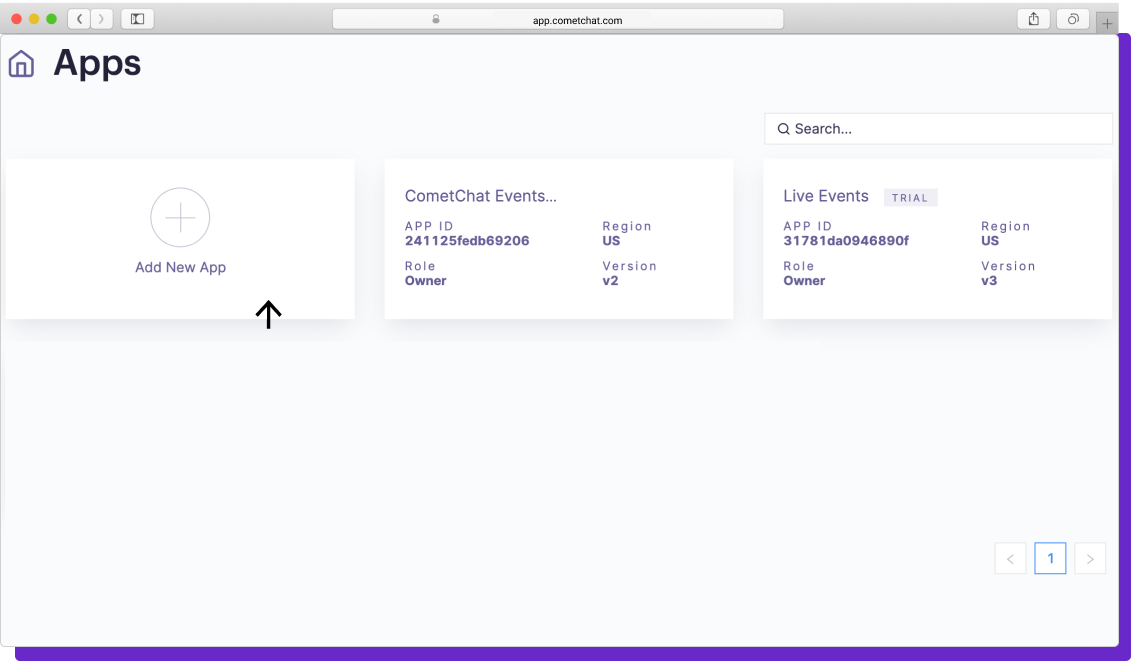This screenshot has height=661, width=1131.
Task: Go to previous page of apps
Action: tap(1011, 559)
